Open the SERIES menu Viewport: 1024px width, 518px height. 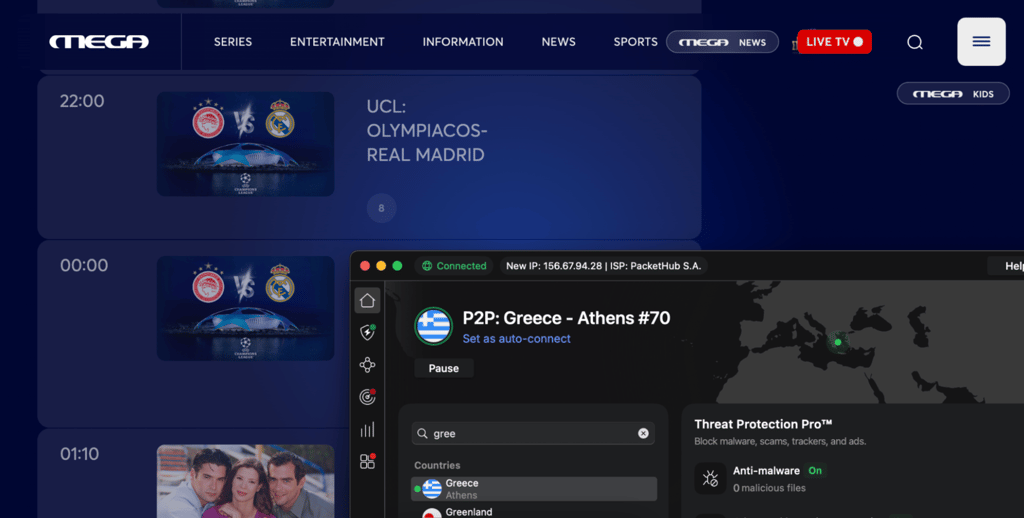click(x=232, y=42)
